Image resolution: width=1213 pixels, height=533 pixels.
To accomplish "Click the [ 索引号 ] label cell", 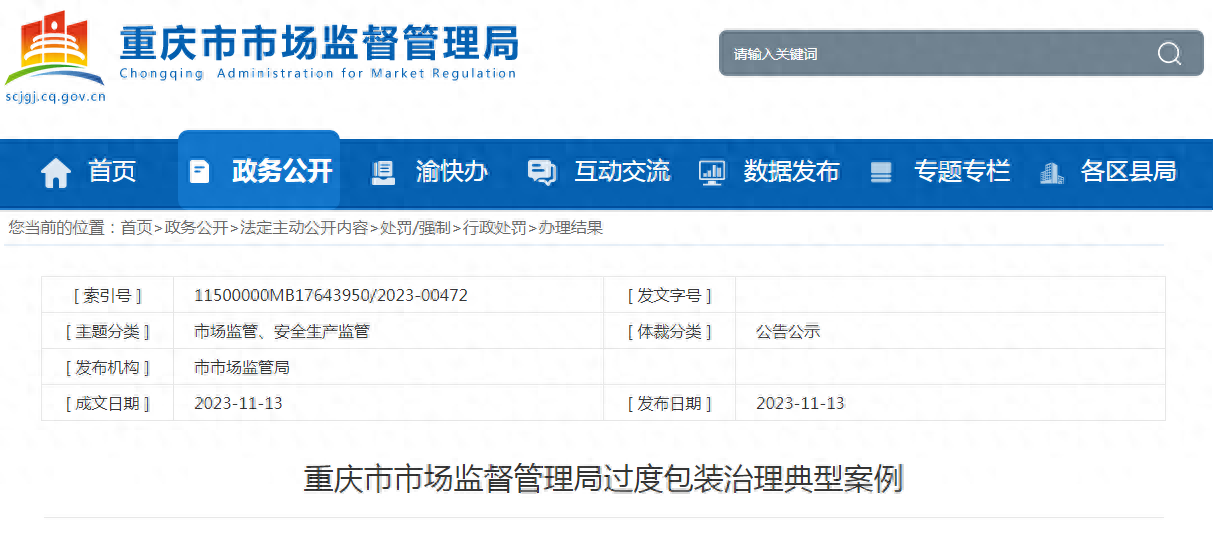I will (x=108, y=296).
